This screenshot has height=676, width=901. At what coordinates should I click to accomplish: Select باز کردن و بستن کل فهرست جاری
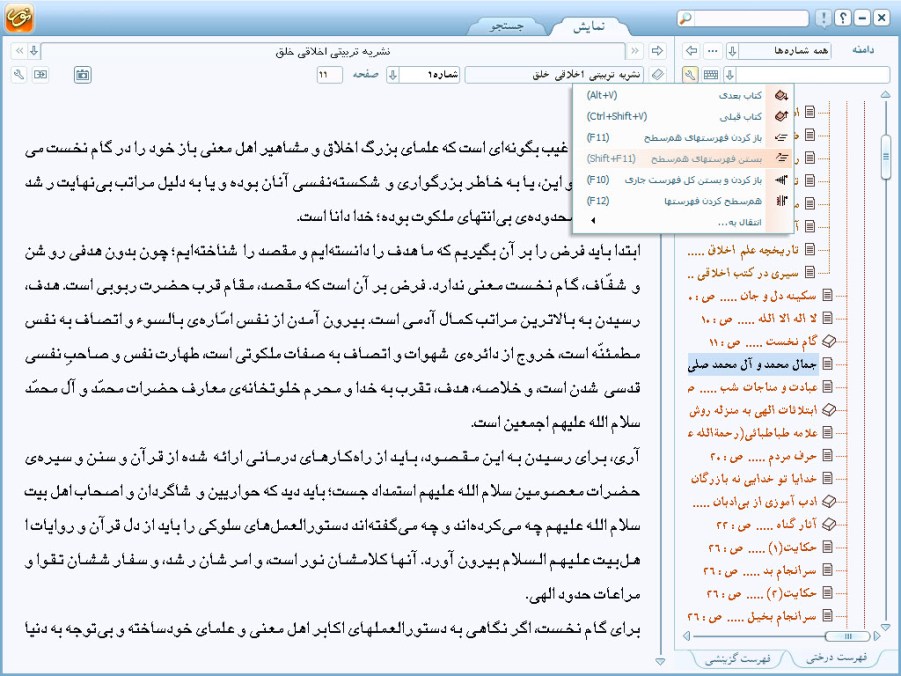[684, 180]
